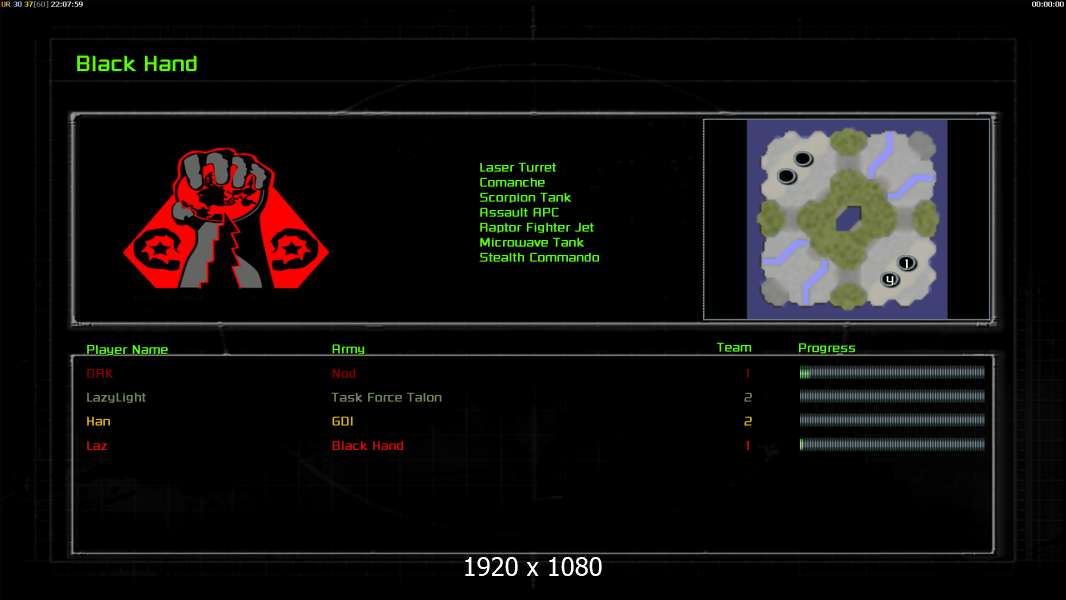Click the Team column header
Screen dimensions: 1066x600
[x=734, y=347]
